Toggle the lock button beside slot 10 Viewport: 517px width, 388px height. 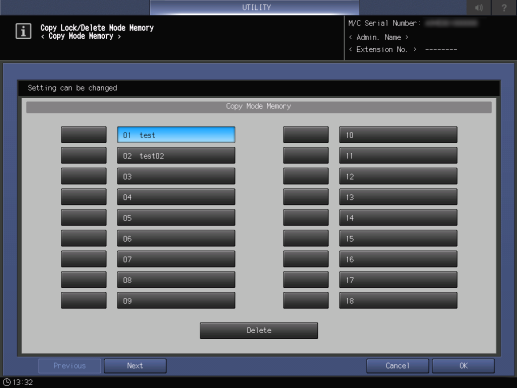pyautogui.click(x=306, y=135)
